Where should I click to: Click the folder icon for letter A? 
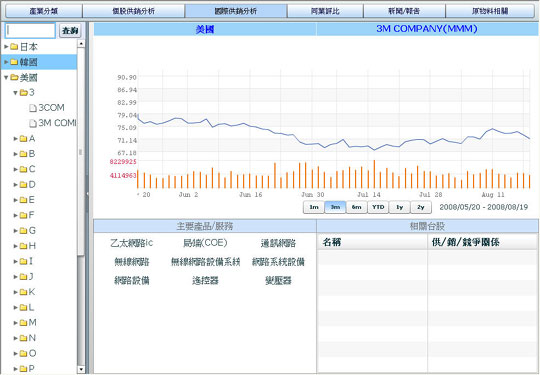(23, 138)
